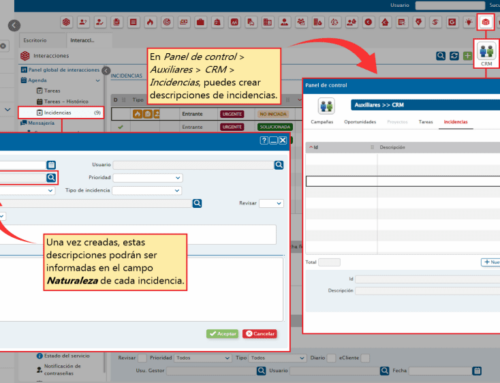Open the Revisar dropdown in dialog
Image resolution: width=500 pixels, height=383 pixels.
coord(271,203)
